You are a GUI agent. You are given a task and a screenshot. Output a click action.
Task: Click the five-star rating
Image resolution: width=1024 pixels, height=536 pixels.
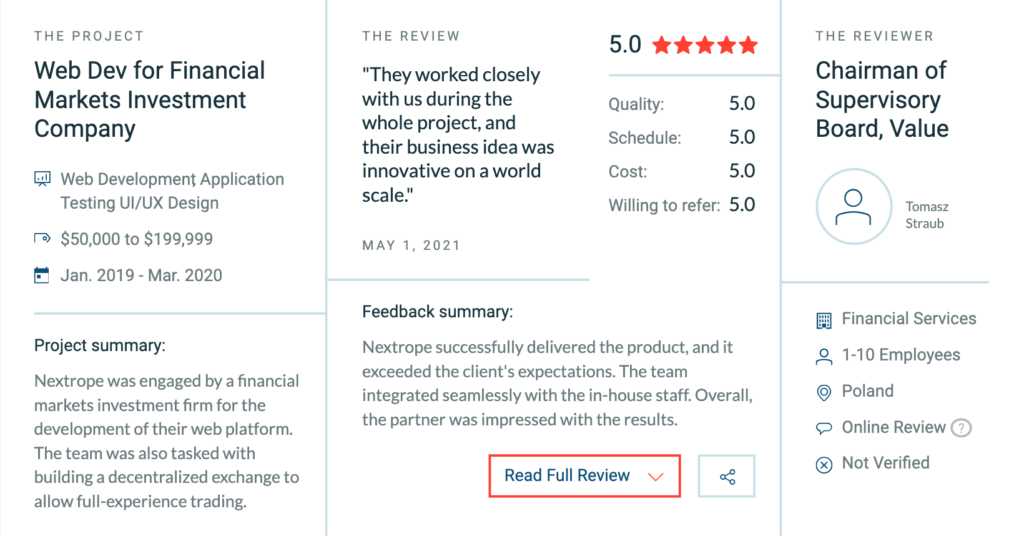click(x=705, y=45)
